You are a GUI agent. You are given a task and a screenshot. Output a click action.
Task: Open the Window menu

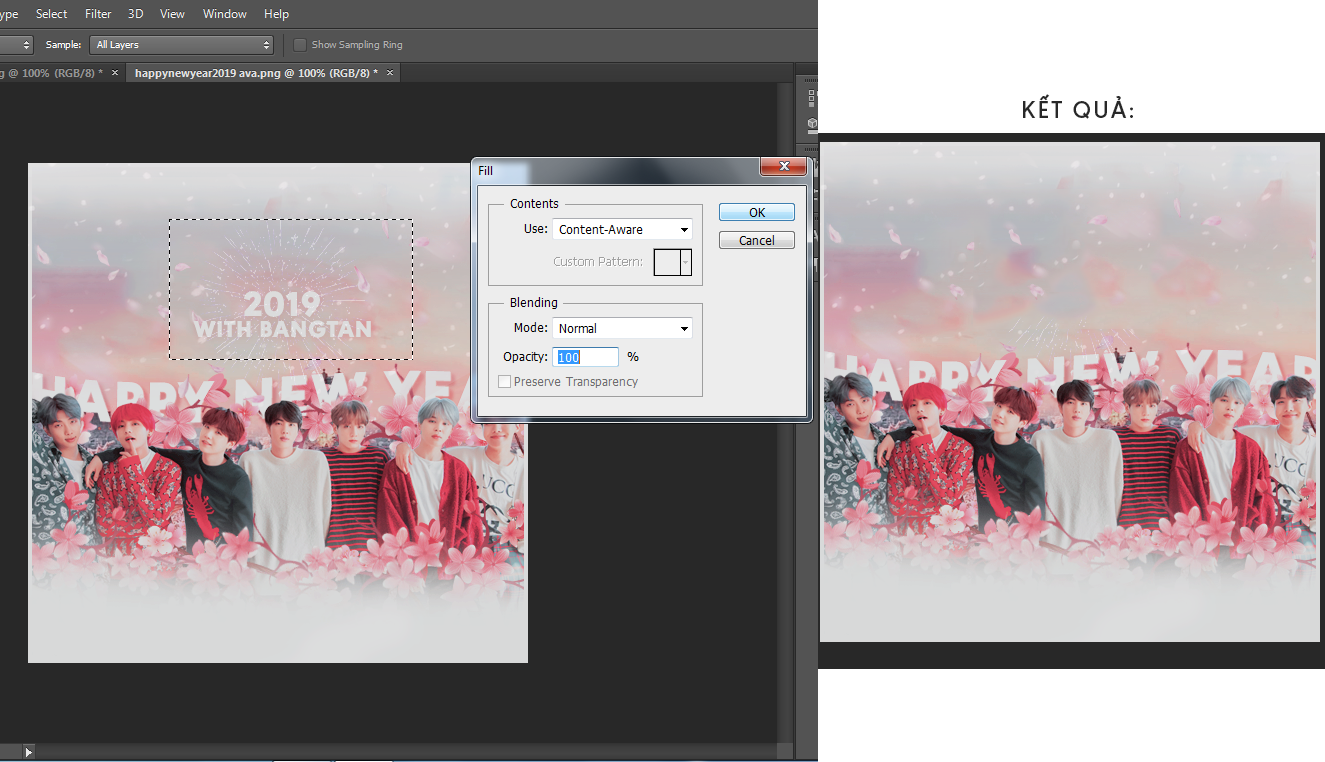224,14
